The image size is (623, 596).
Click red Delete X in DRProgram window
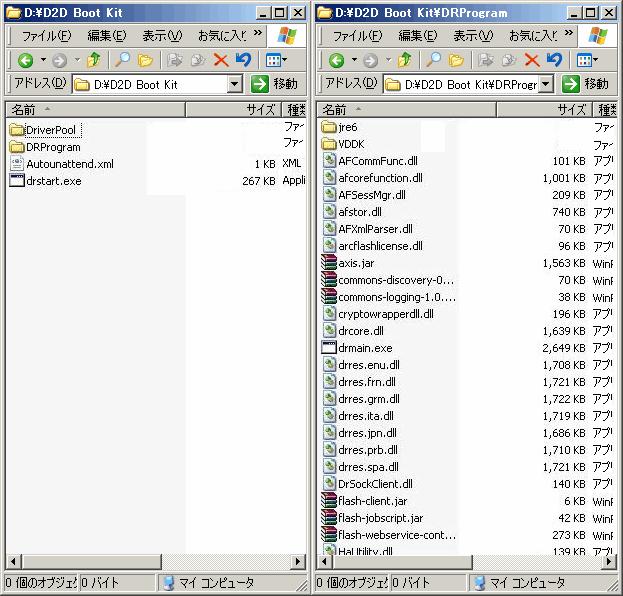(532, 60)
